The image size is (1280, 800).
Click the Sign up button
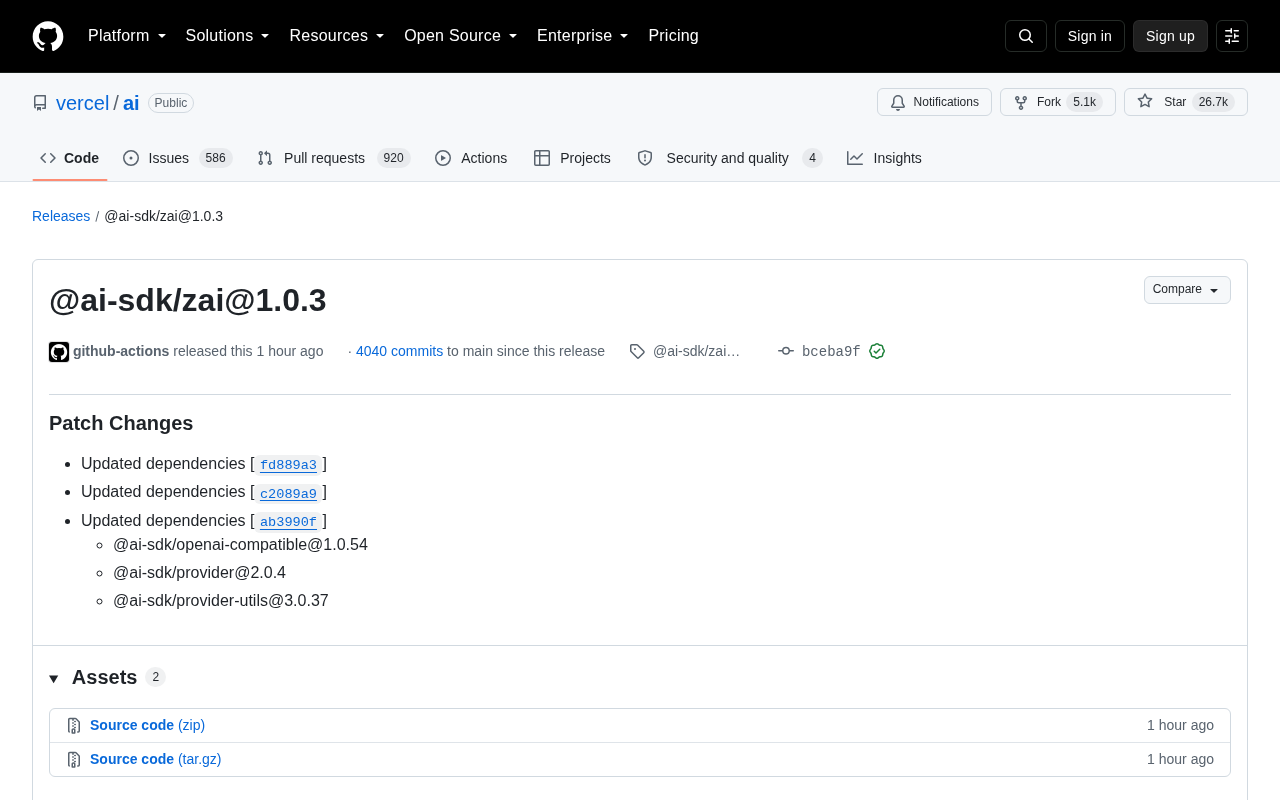pyautogui.click(x=1170, y=36)
